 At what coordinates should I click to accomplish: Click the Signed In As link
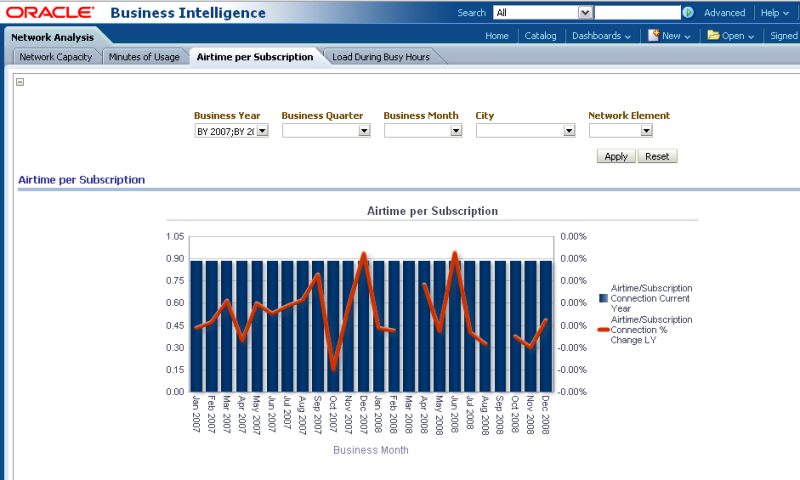[785, 36]
